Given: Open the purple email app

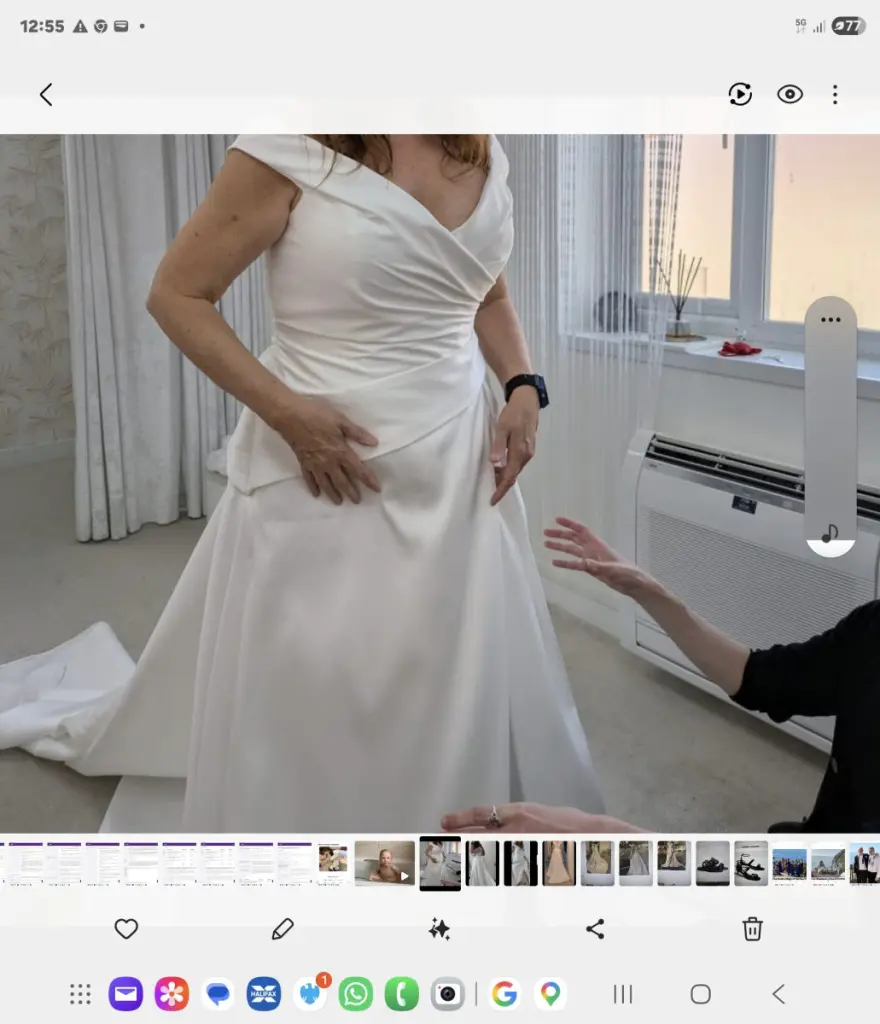Looking at the screenshot, I should [x=126, y=994].
